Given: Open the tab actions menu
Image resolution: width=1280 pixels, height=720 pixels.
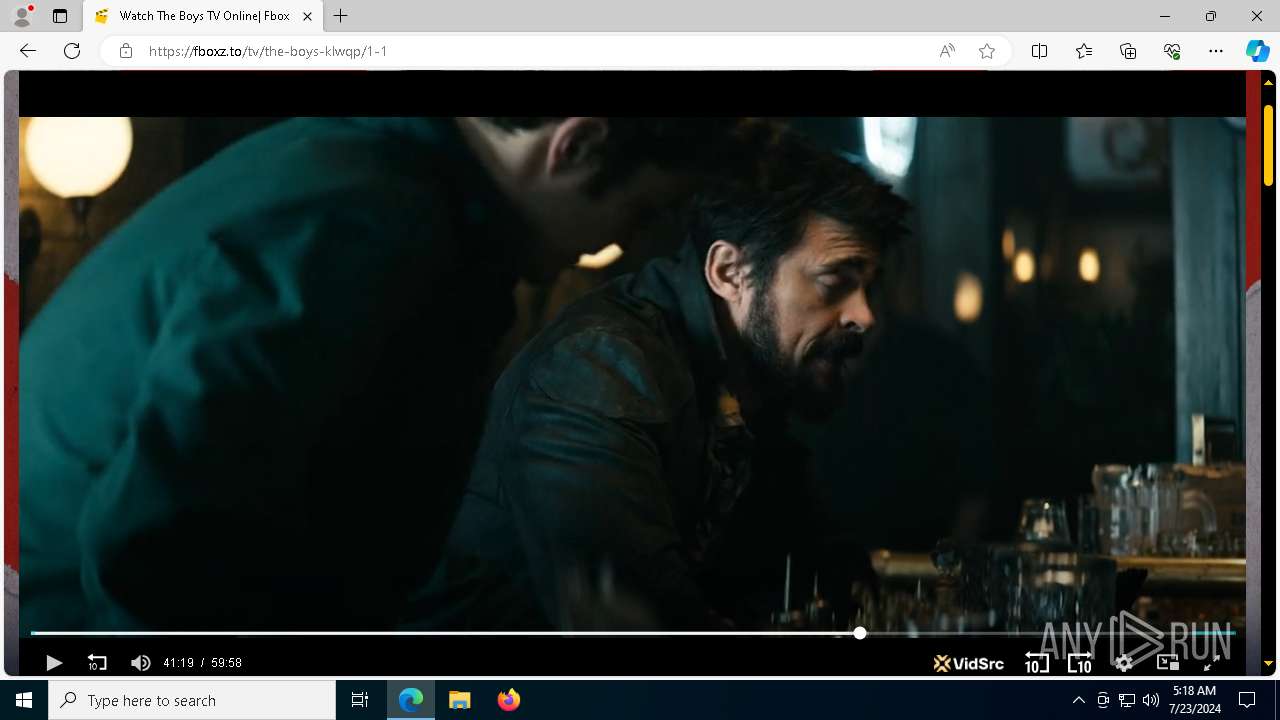Looking at the screenshot, I should pyautogui.click(x=60, y=16).
